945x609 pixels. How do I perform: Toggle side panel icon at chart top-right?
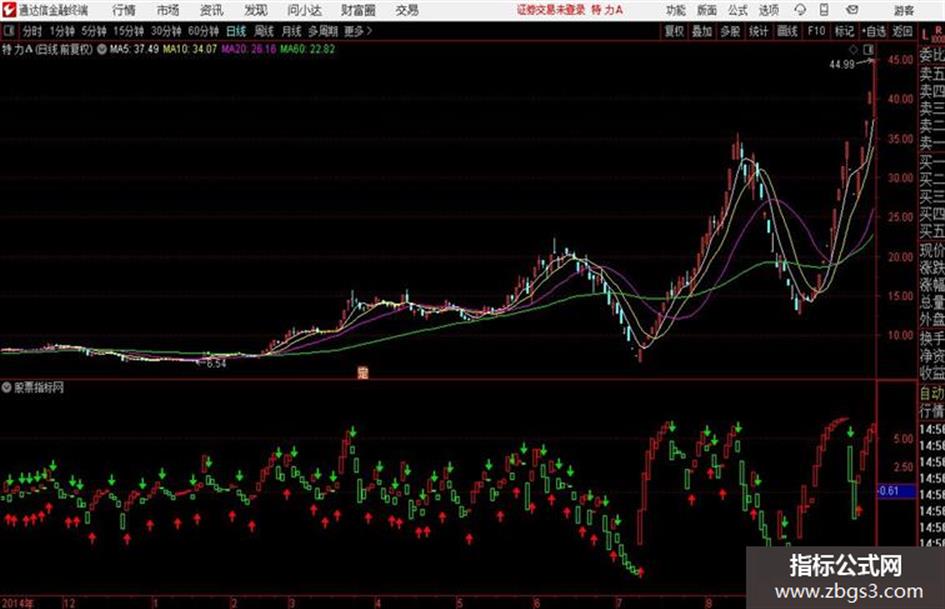point(868,49)
